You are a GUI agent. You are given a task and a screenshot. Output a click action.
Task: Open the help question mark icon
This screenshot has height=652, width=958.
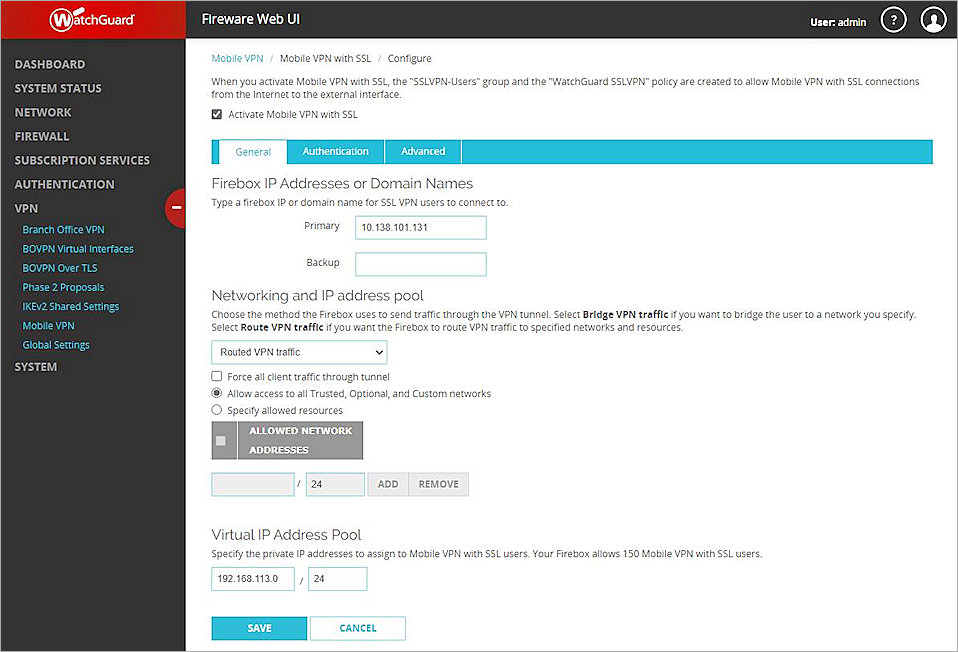pos(893,19)
